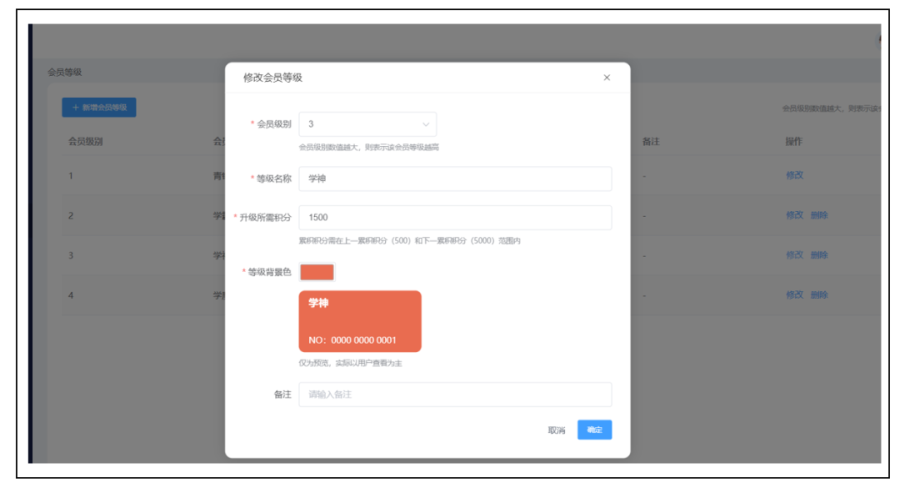The width and height of the screenshot is (900, 488).
Task: Click 删除 link in level 4 row
Action: (819, 295)
